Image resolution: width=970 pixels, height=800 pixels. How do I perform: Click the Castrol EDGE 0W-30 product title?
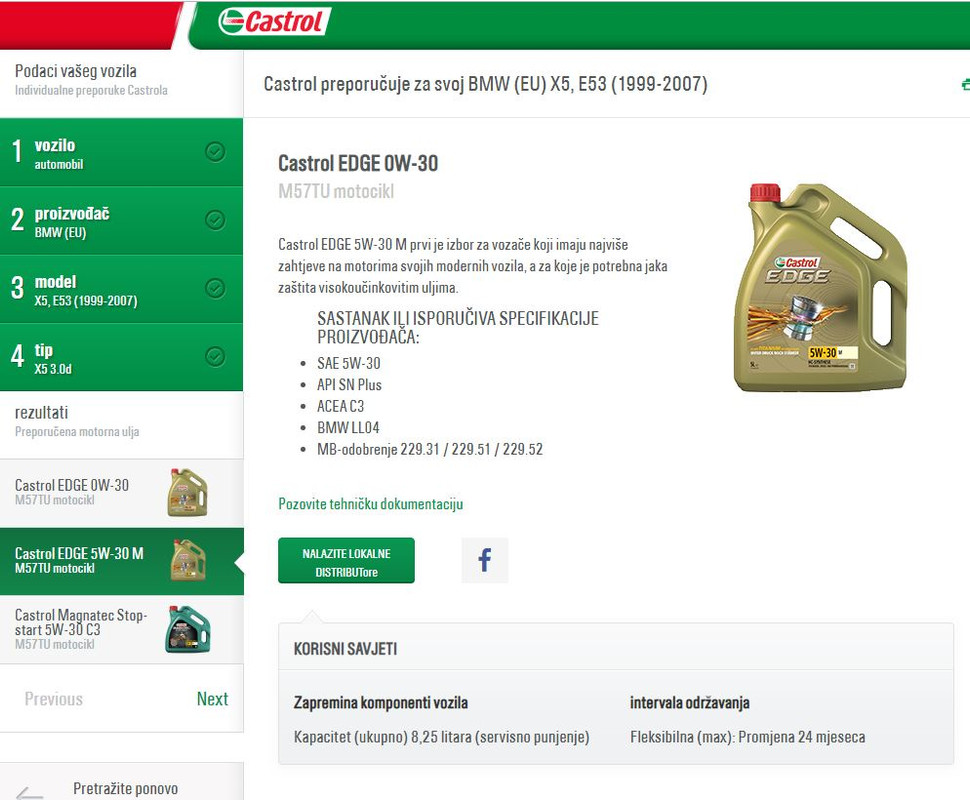coord(358,163)
